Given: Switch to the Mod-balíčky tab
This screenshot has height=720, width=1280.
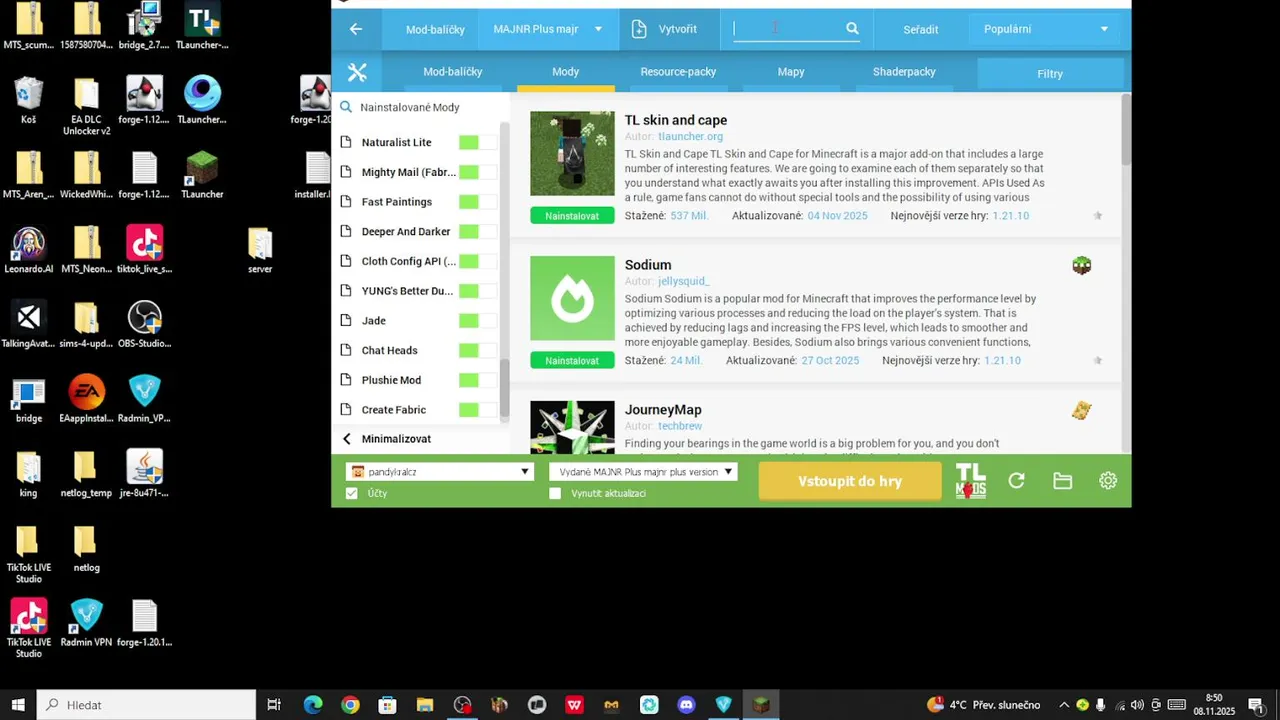Looking at the screenshot, I should tap(452, 72).
